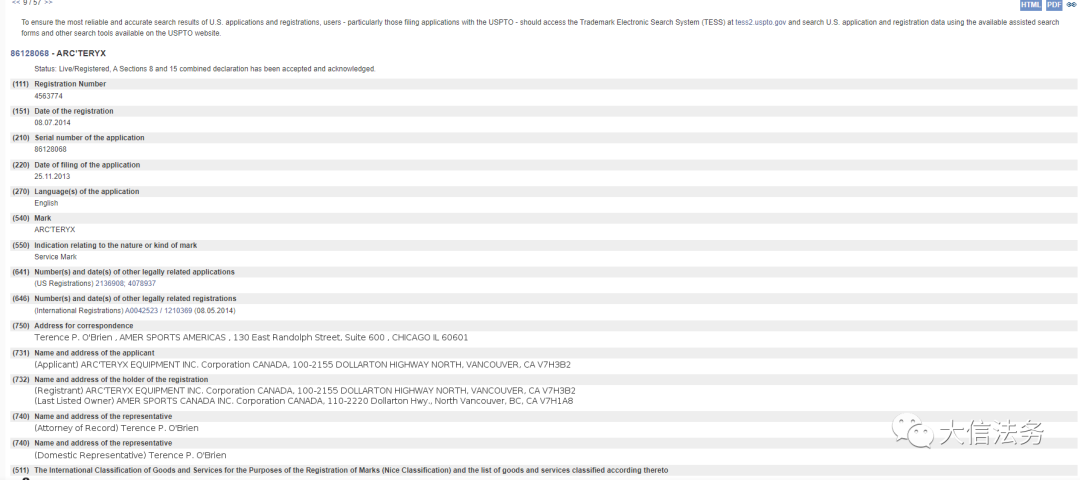Go to previous record with << arrows
This screenshot has width=1080, height=480.
click(x=16, y=2)
